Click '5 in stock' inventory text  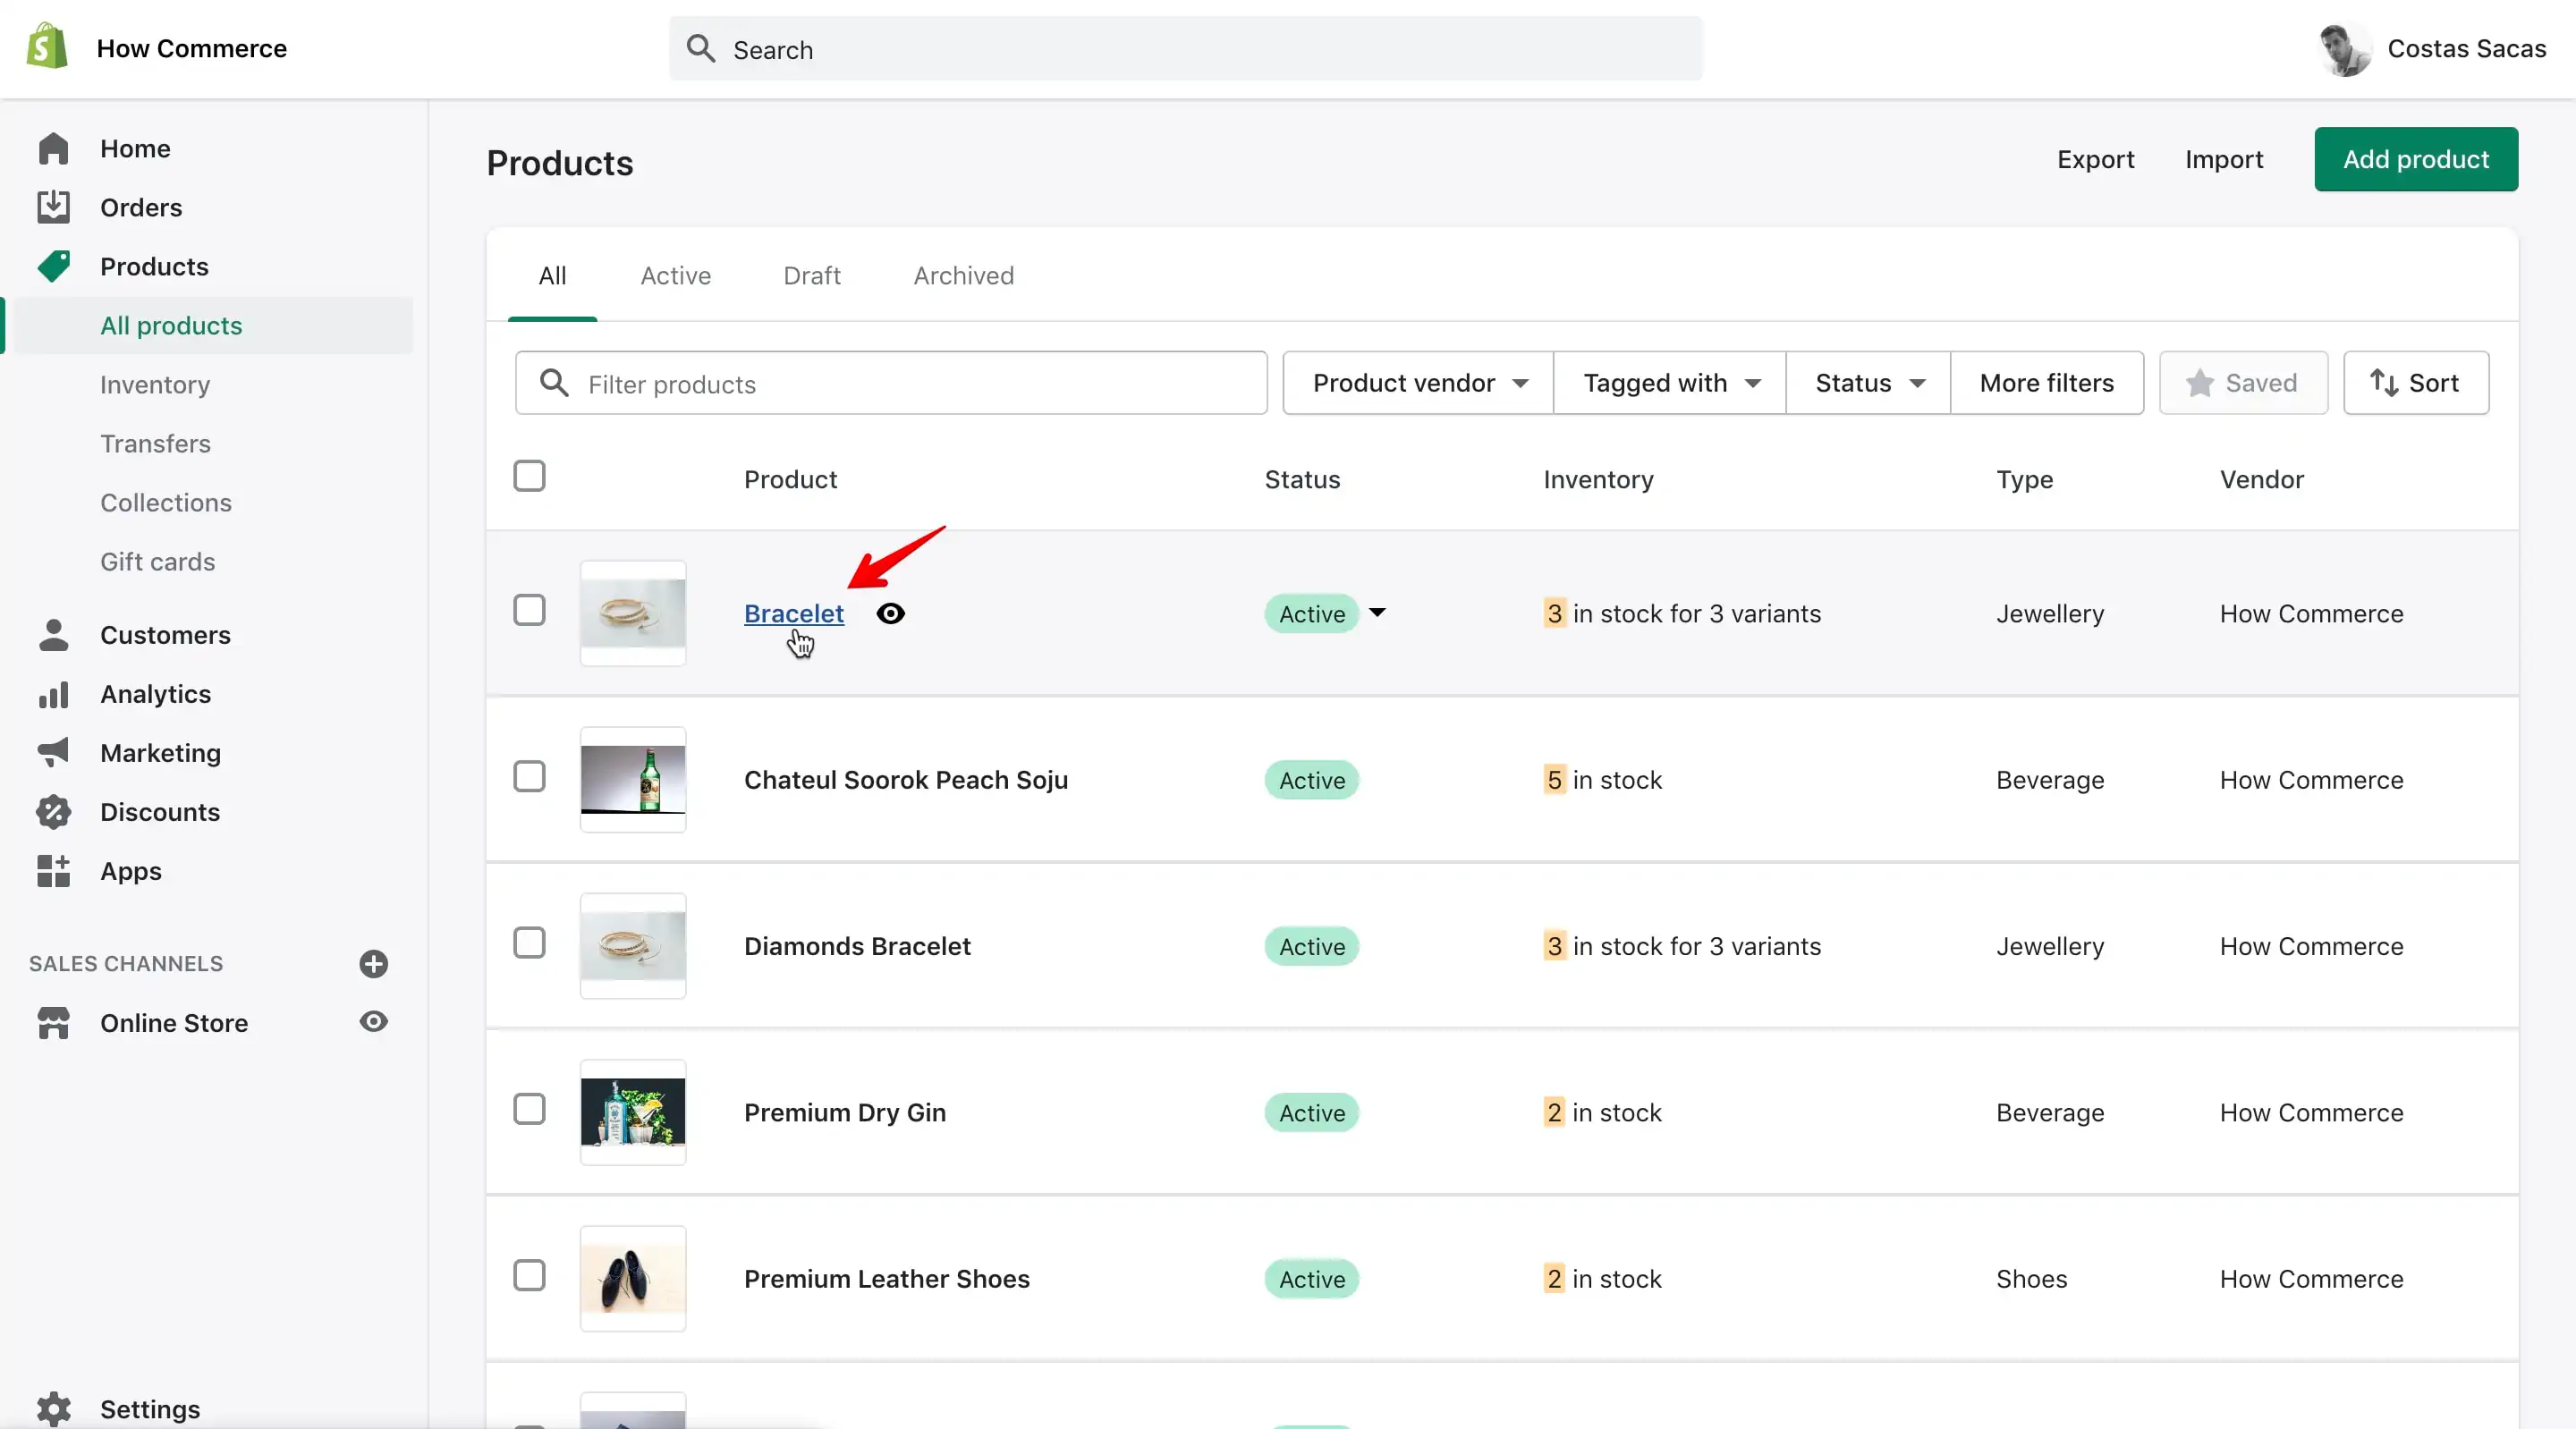click(1602, 780)
